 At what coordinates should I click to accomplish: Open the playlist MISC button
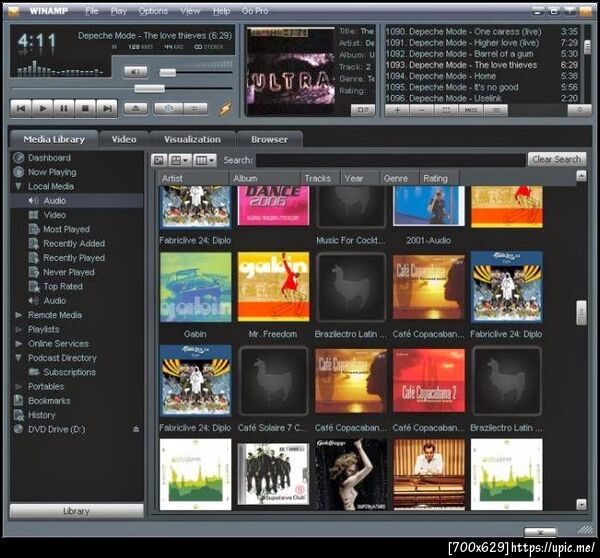pyautogui.click(x=471, y=110)
